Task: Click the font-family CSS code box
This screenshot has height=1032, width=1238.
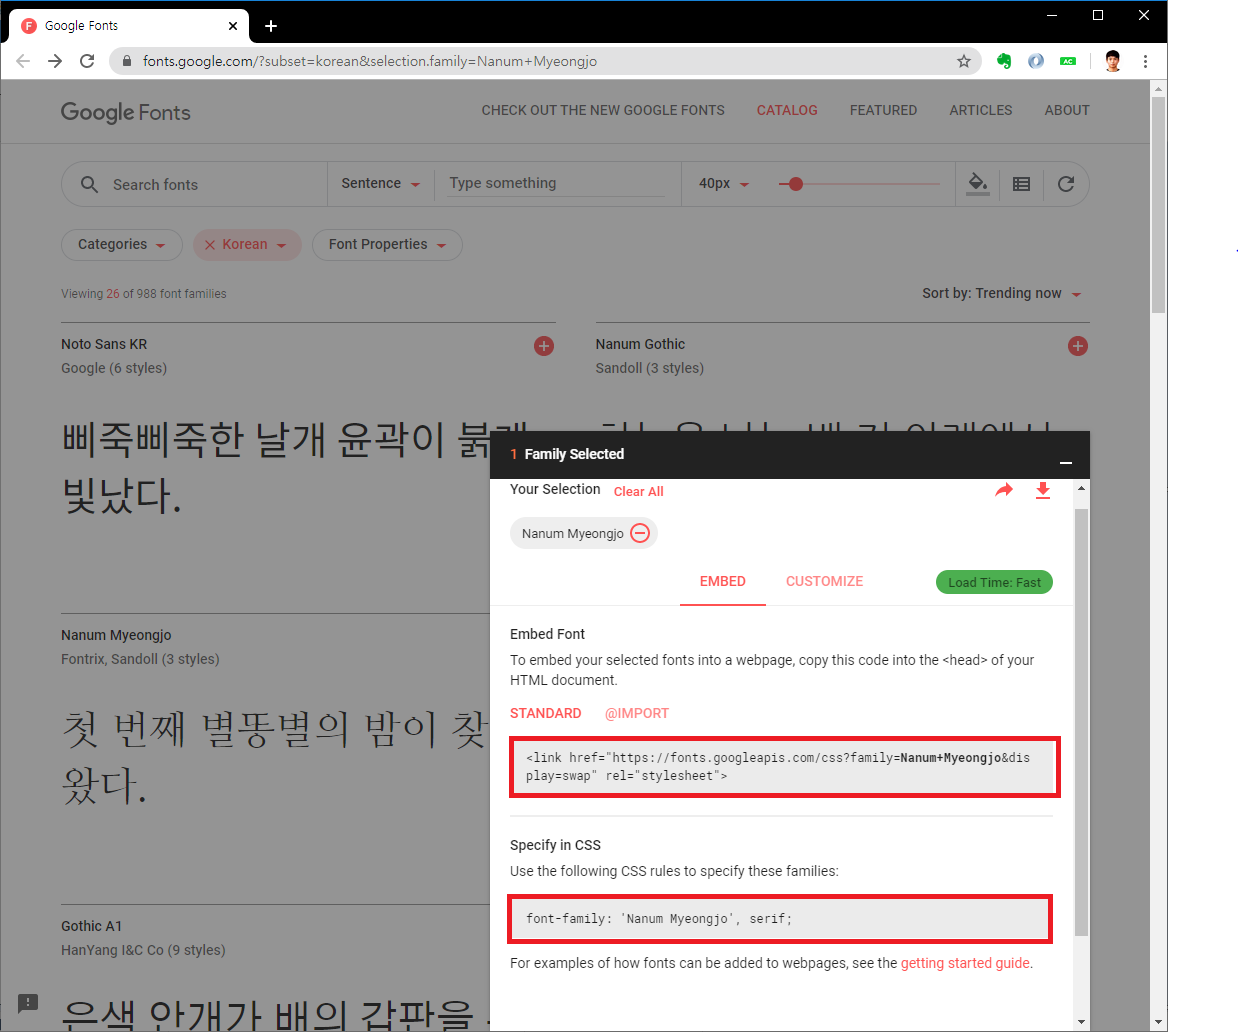Action: [x=780, y=919]
